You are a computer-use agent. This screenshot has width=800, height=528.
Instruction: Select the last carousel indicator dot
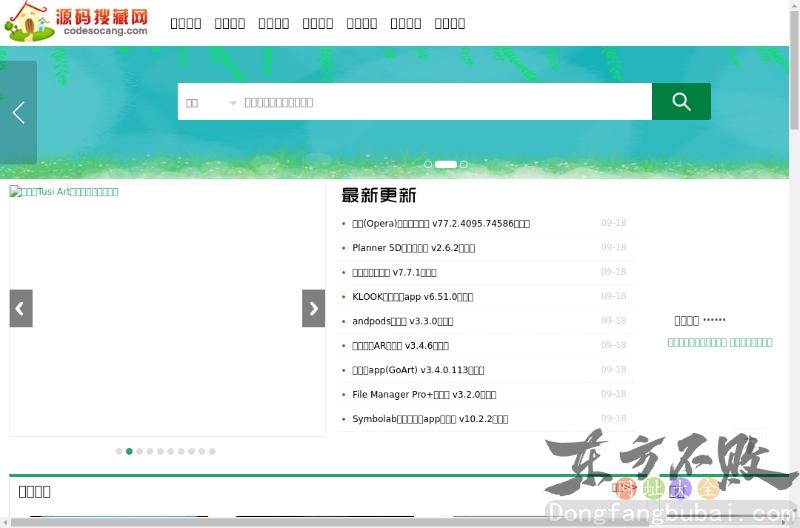click(x=212, y=451)
